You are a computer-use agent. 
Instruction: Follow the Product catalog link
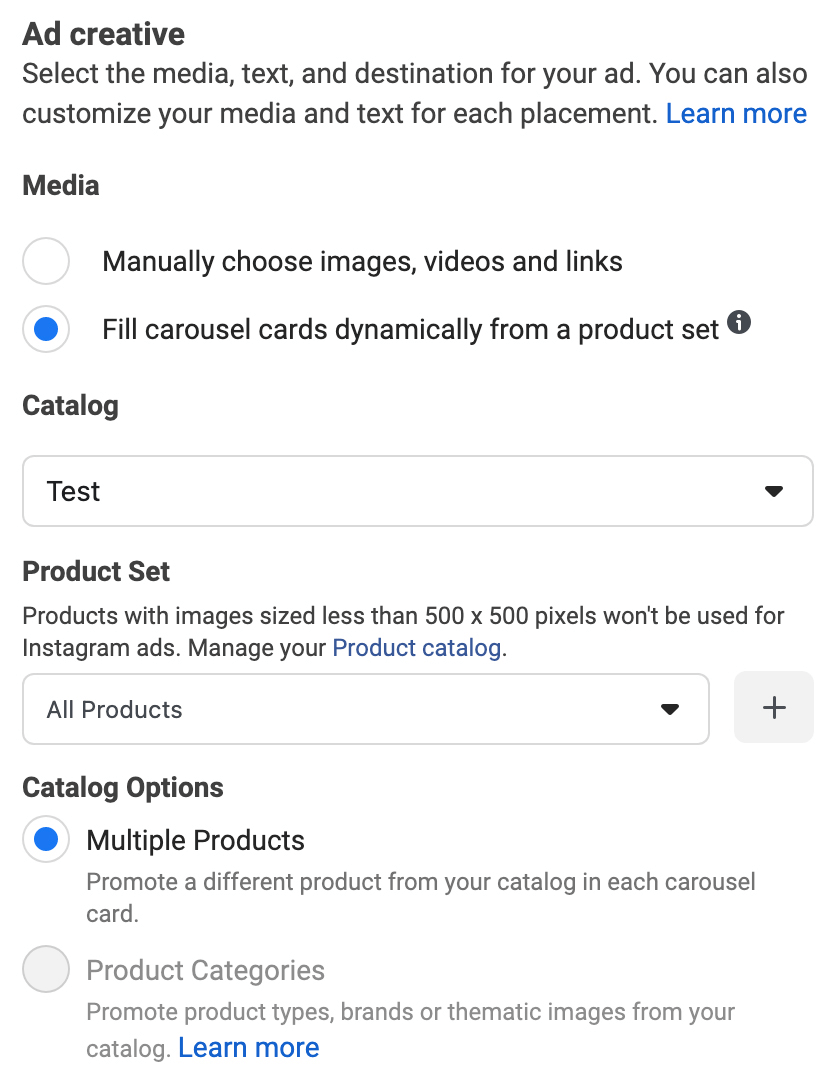416,648
